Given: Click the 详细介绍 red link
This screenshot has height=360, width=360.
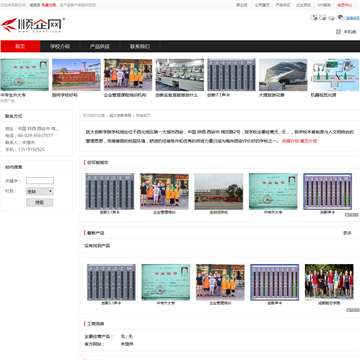Looking at the screenshot, I should coord(290,141).
